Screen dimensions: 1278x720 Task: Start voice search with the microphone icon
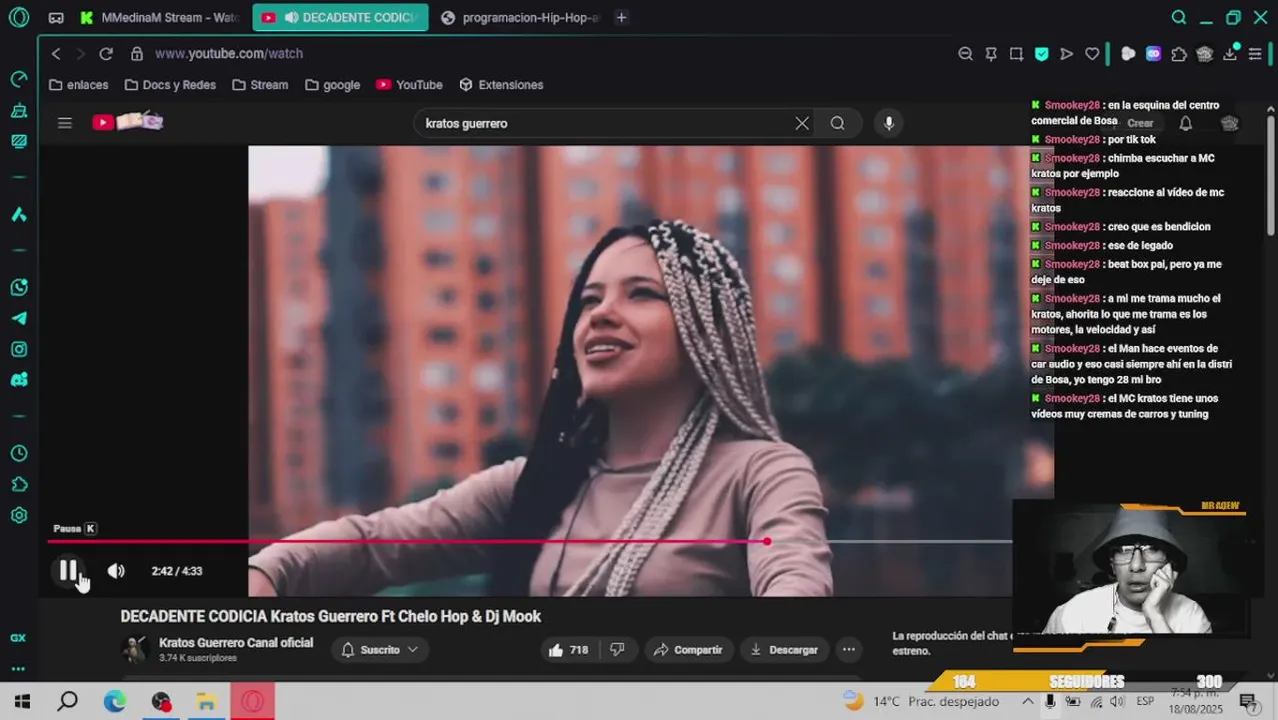point(888,123)
